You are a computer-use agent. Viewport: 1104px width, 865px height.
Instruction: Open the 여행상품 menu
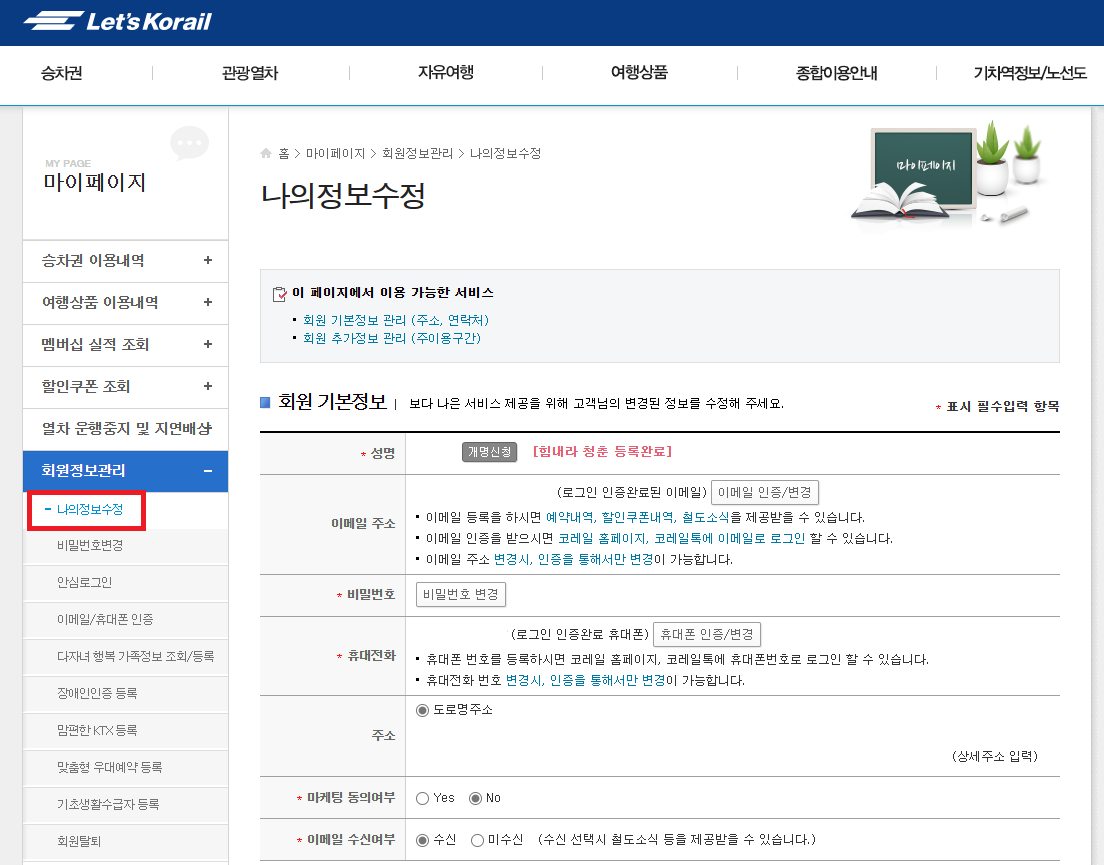pyautogui.click(x=640, y=73)
